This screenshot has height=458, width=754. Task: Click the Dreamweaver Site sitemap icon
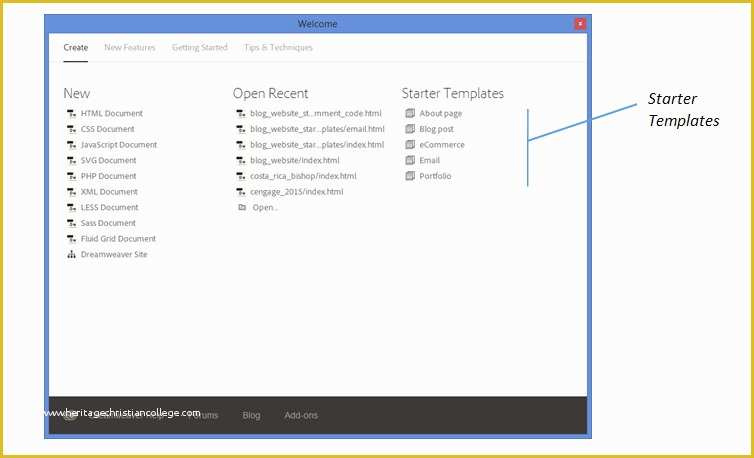[72, 254]
